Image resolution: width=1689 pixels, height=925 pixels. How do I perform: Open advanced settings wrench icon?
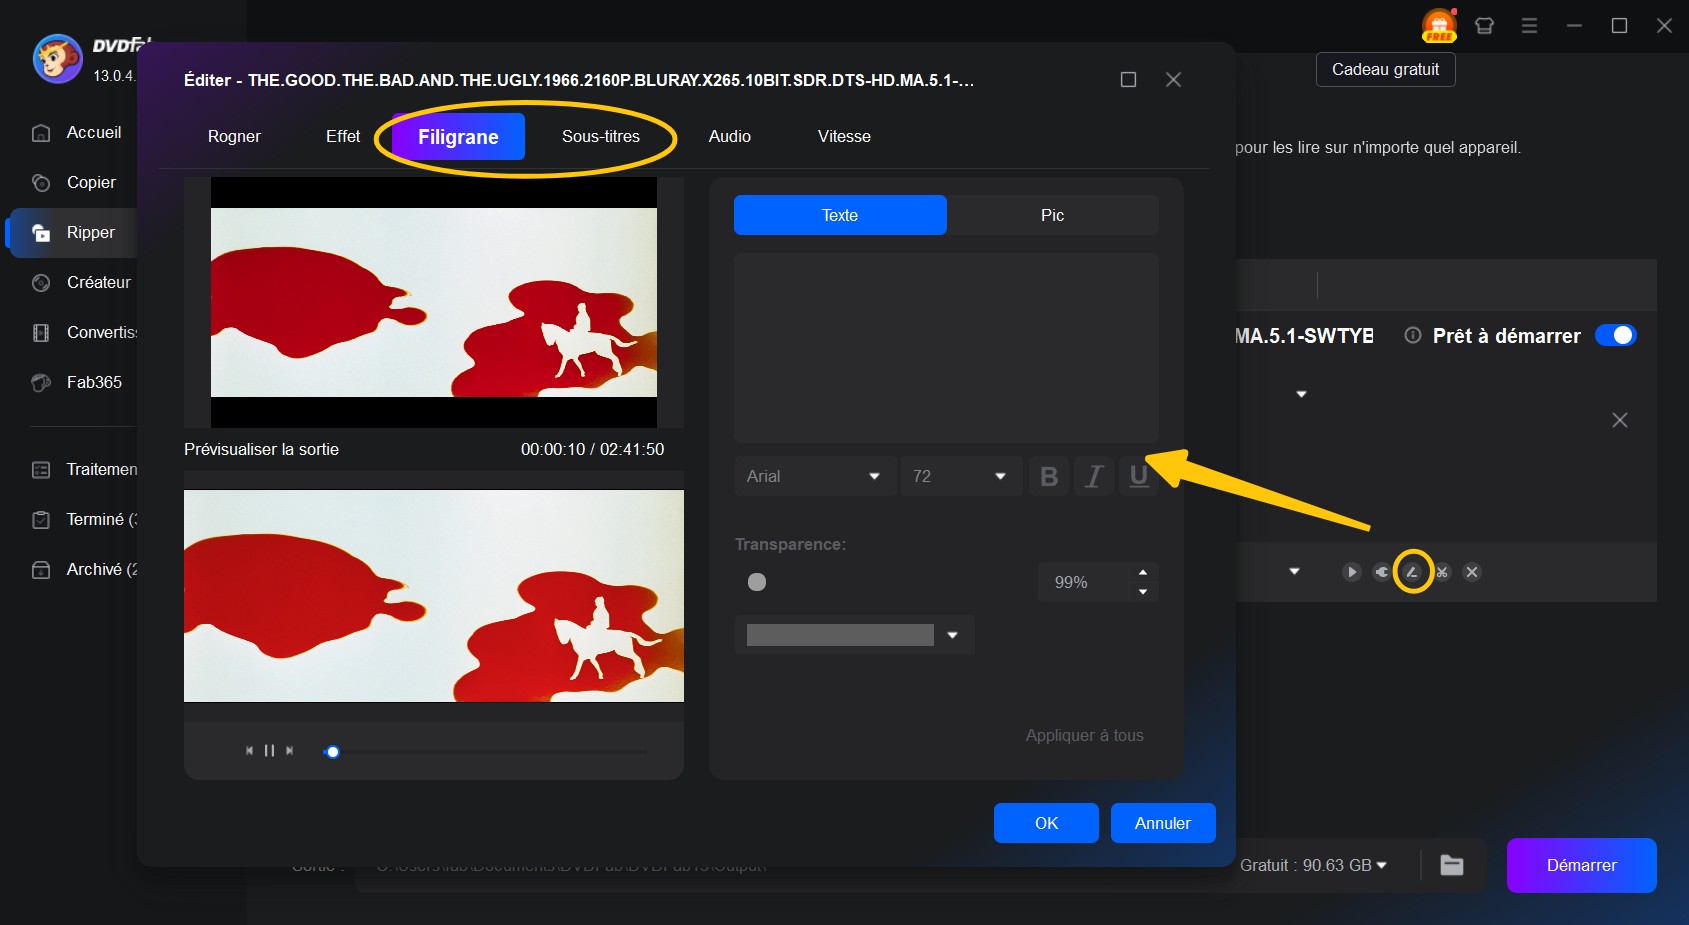[x=1382, y=572]
